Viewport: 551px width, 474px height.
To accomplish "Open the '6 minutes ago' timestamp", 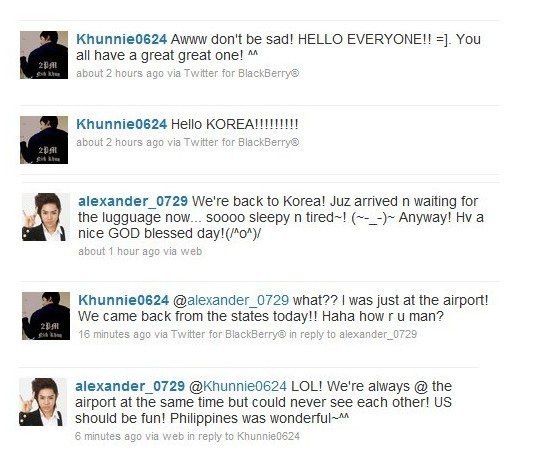I will coord(108,436).
